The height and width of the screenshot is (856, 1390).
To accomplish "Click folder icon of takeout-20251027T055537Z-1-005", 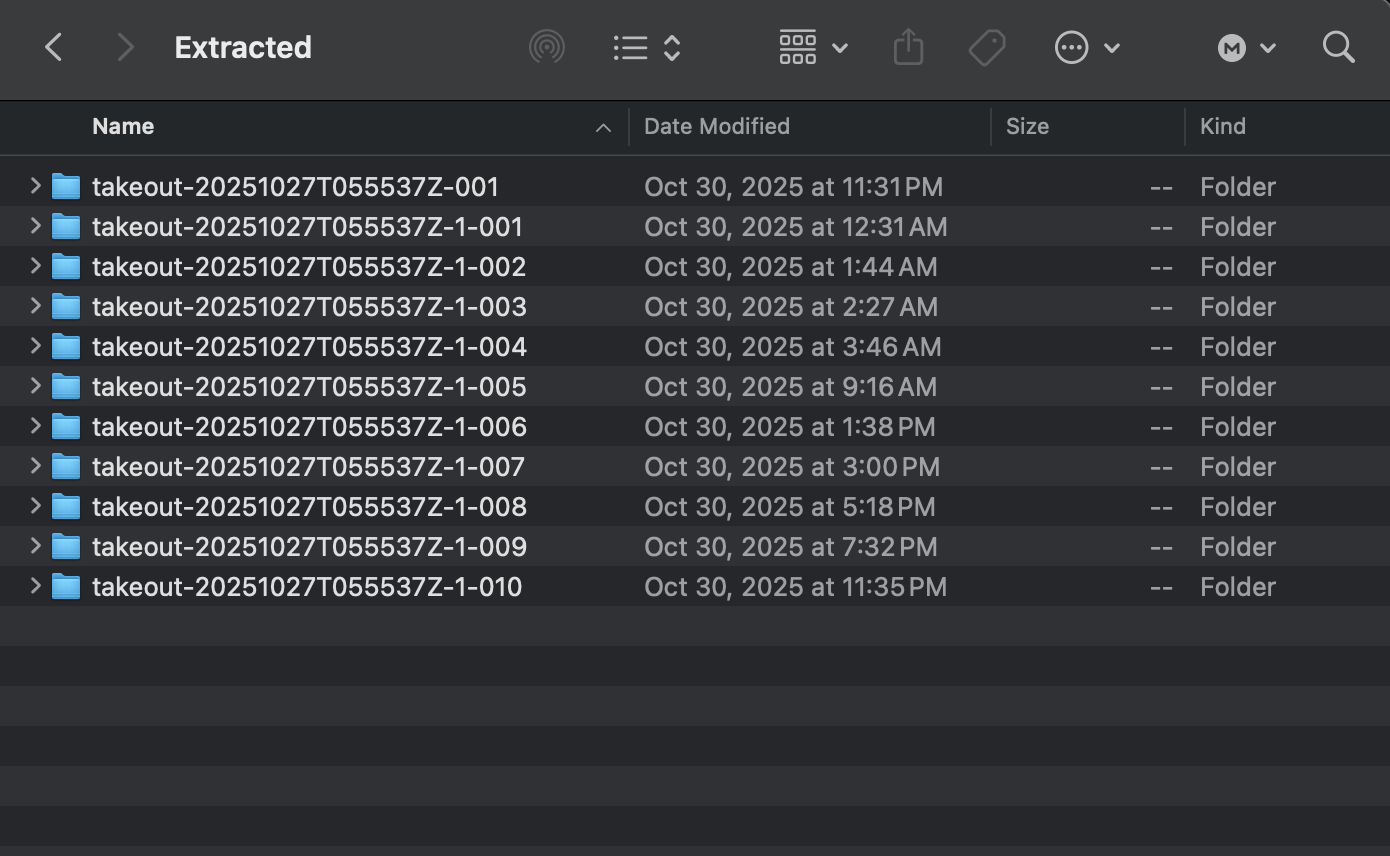I will click(66, 387).
